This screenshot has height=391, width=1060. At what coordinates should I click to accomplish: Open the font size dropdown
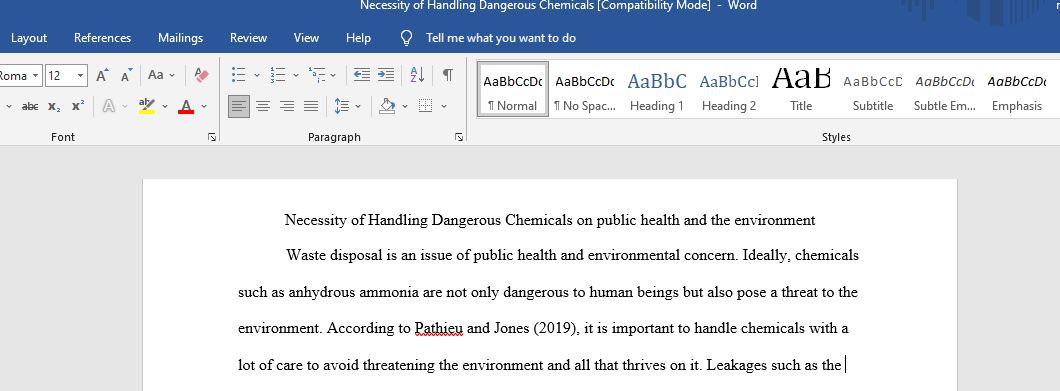(x=80, y=75)
